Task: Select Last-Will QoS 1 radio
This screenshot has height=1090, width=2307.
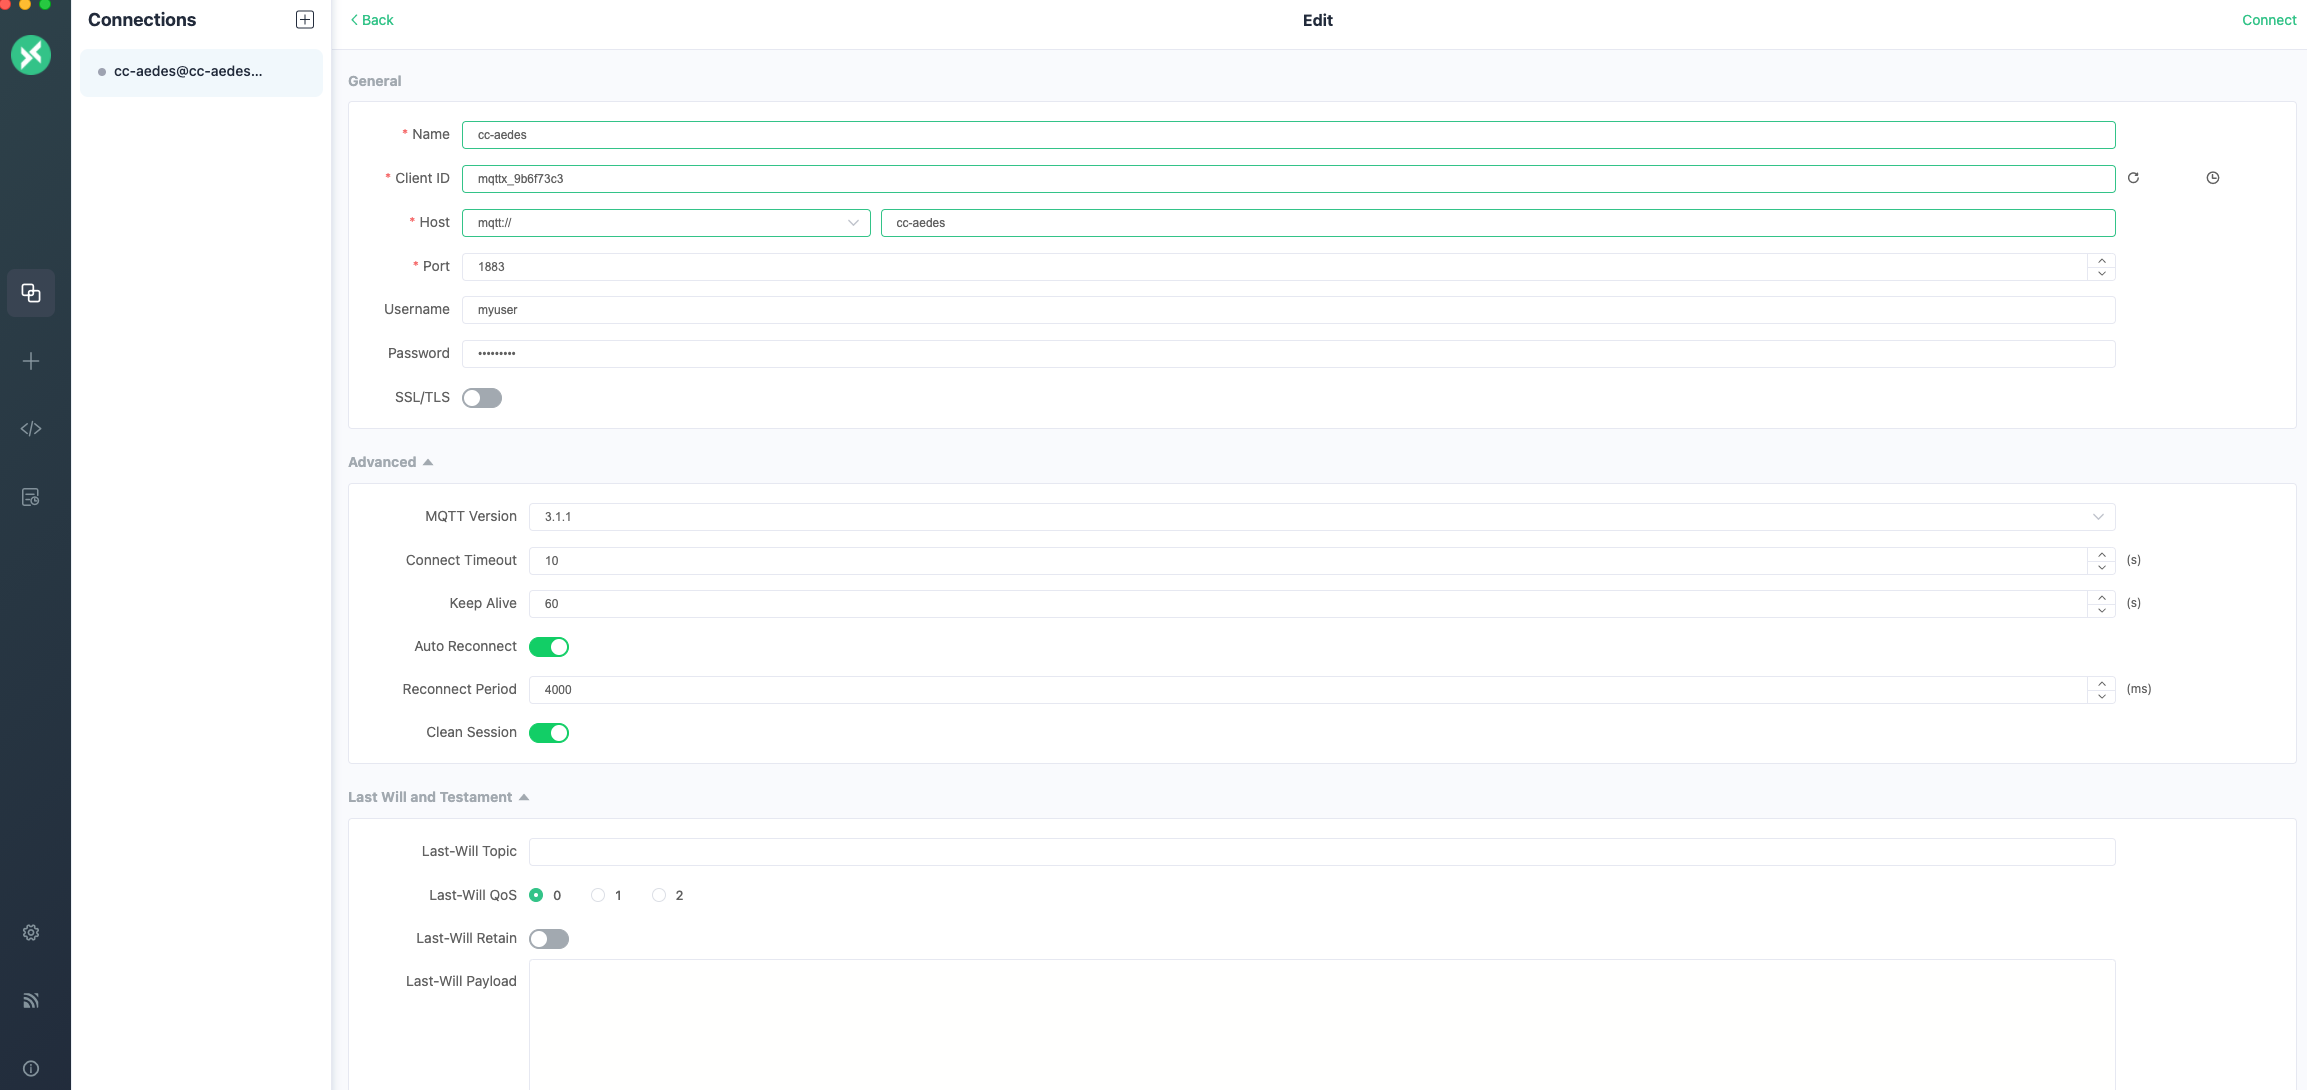Action: coord(598,895)
